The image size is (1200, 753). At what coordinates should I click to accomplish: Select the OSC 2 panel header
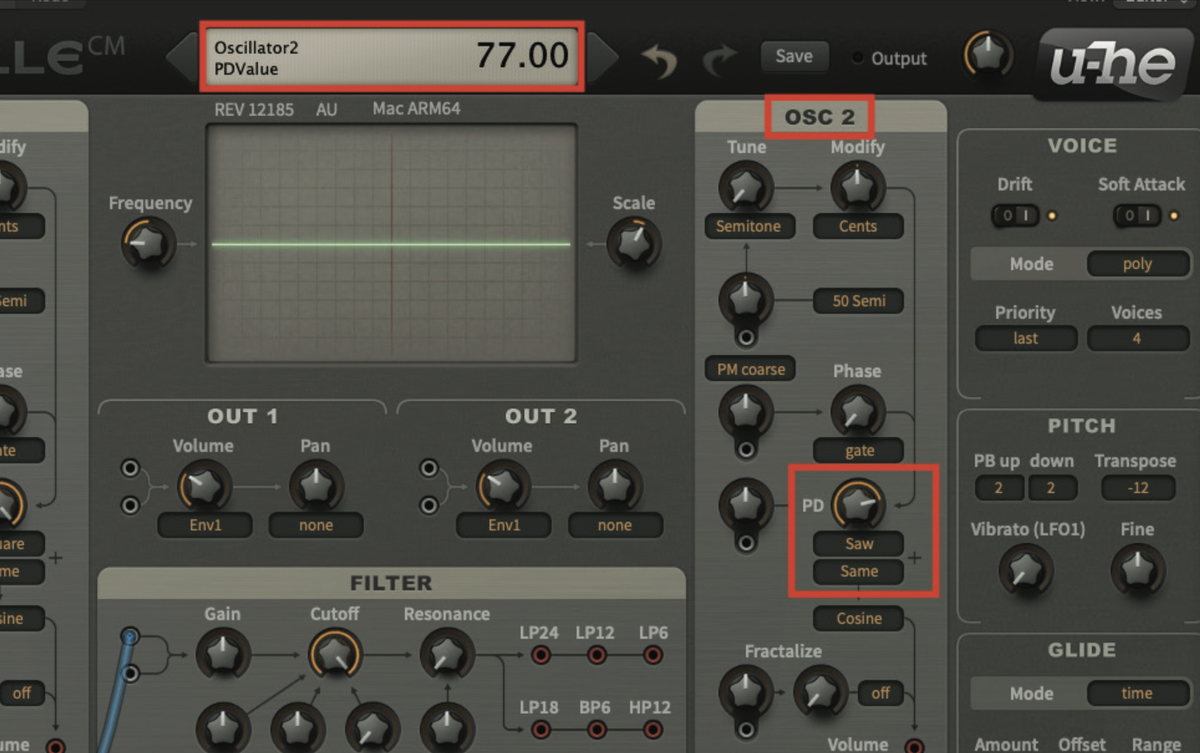(x=818, y=116)
